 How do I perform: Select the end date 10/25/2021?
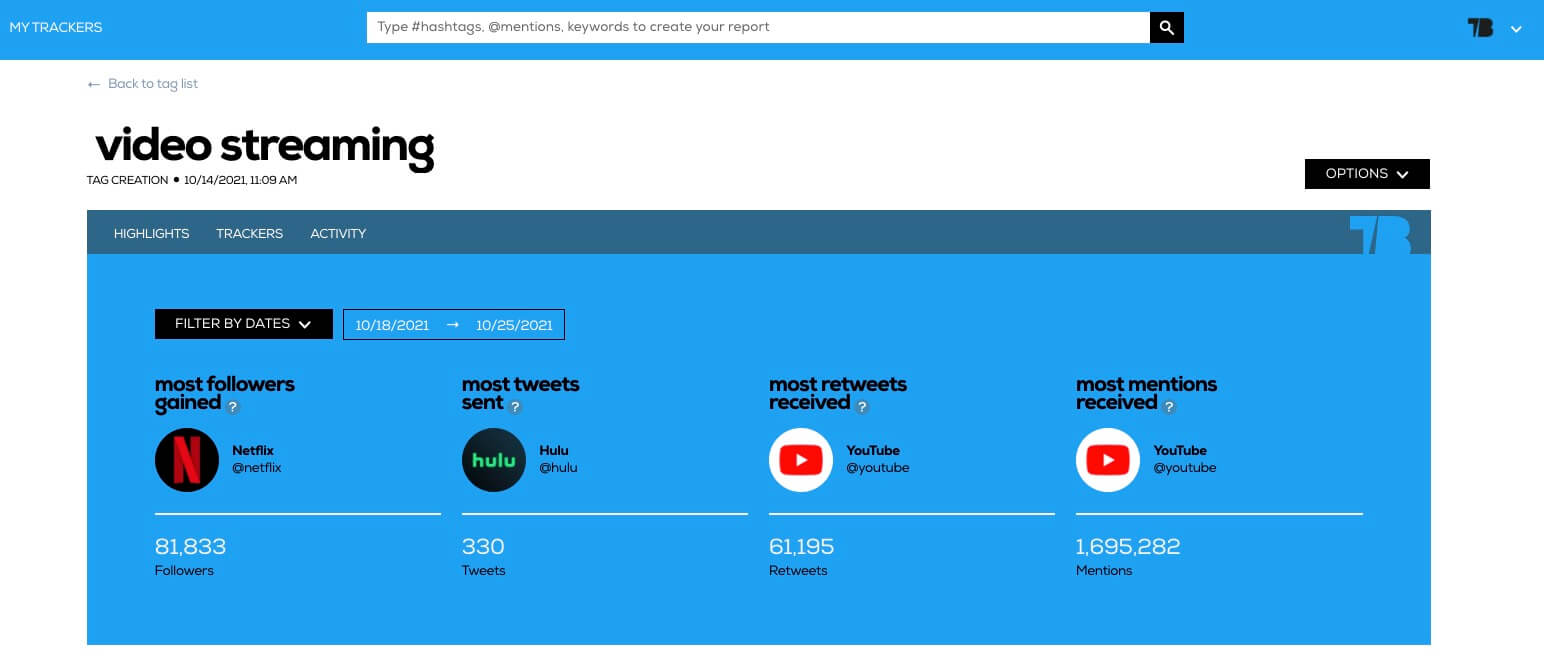click(514, 325)
